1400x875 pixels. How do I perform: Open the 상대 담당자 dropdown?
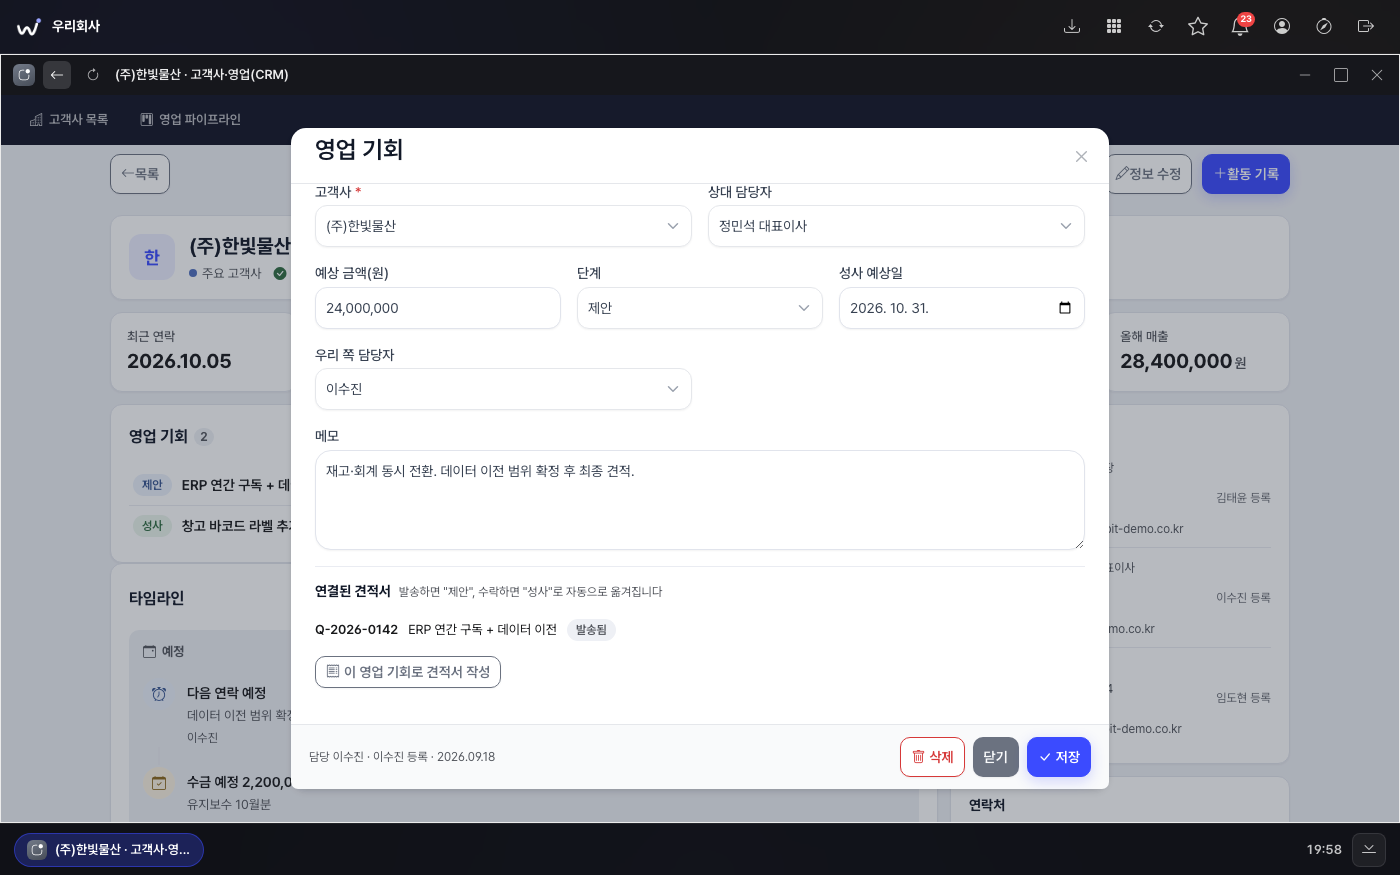point(896,226)
